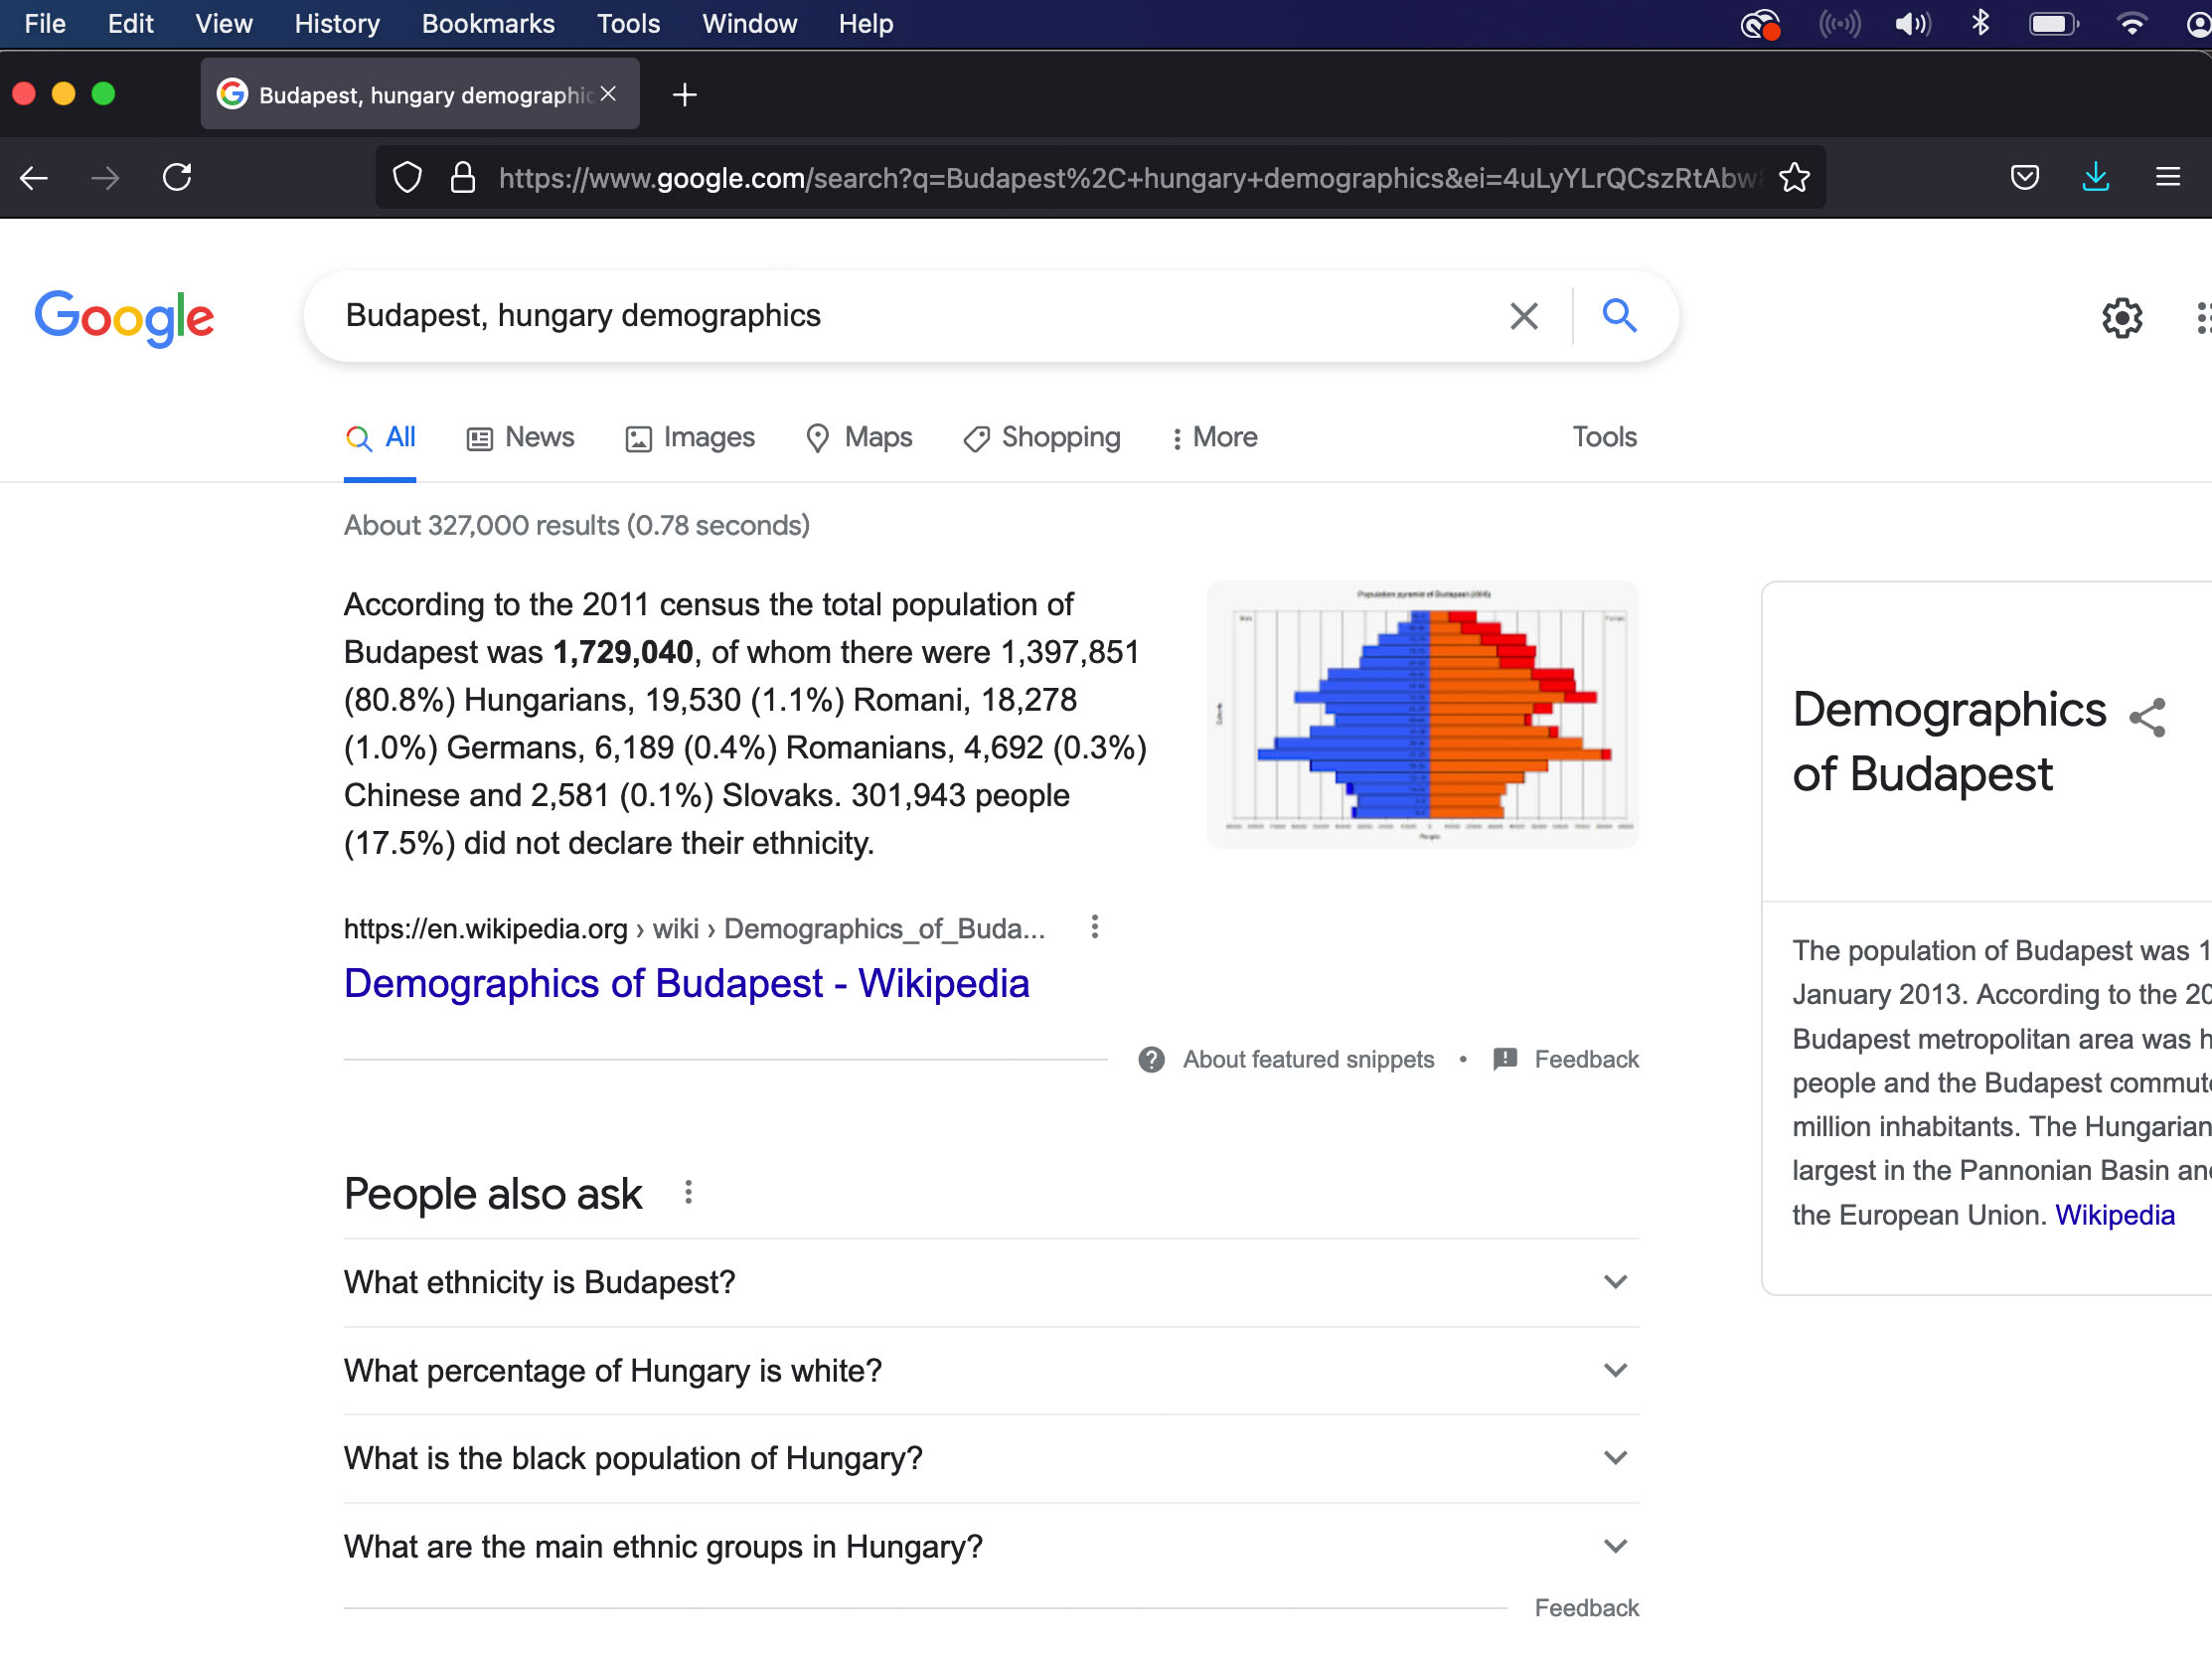
Task: Open the three-dot menu beside the Wikipedia result
Action: click(1095, 927)
